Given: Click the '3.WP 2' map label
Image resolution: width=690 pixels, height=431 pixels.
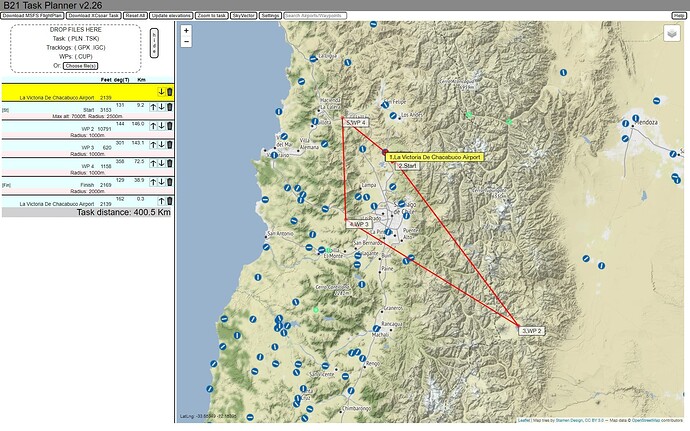Looking at the screenshot, I should click(532, 331).
